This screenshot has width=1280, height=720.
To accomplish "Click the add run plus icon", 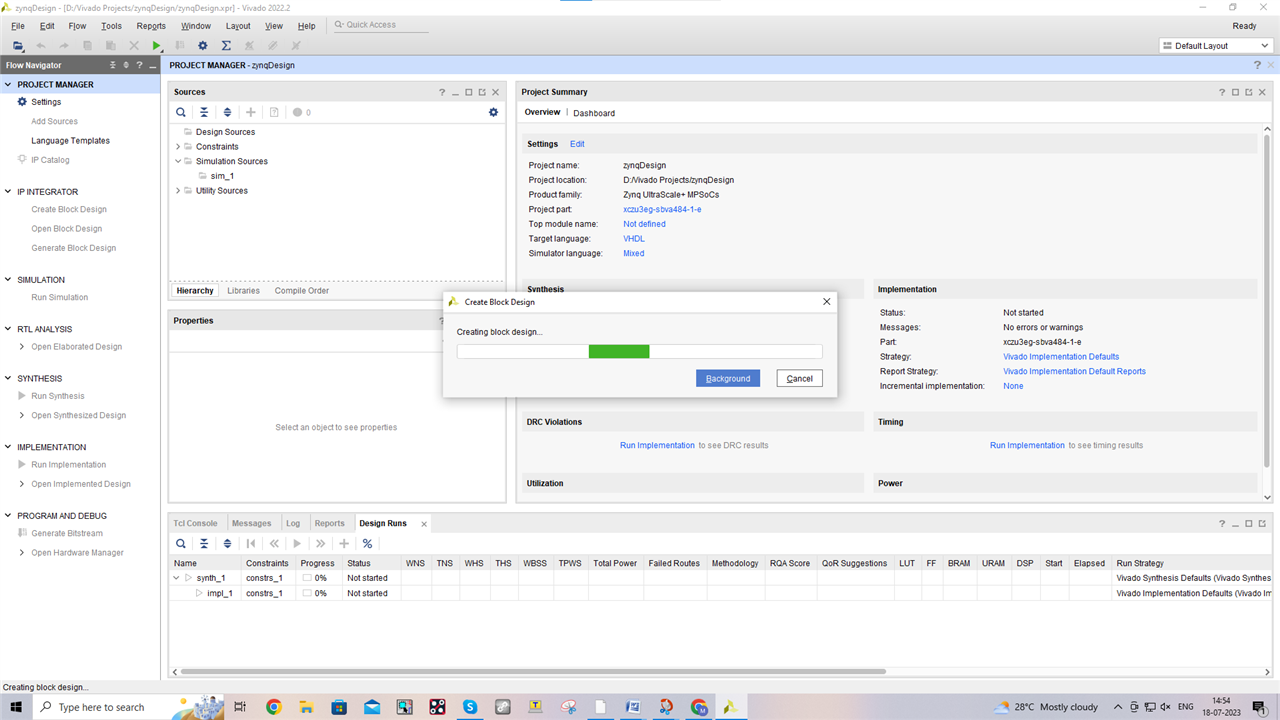I will [344, 543].
